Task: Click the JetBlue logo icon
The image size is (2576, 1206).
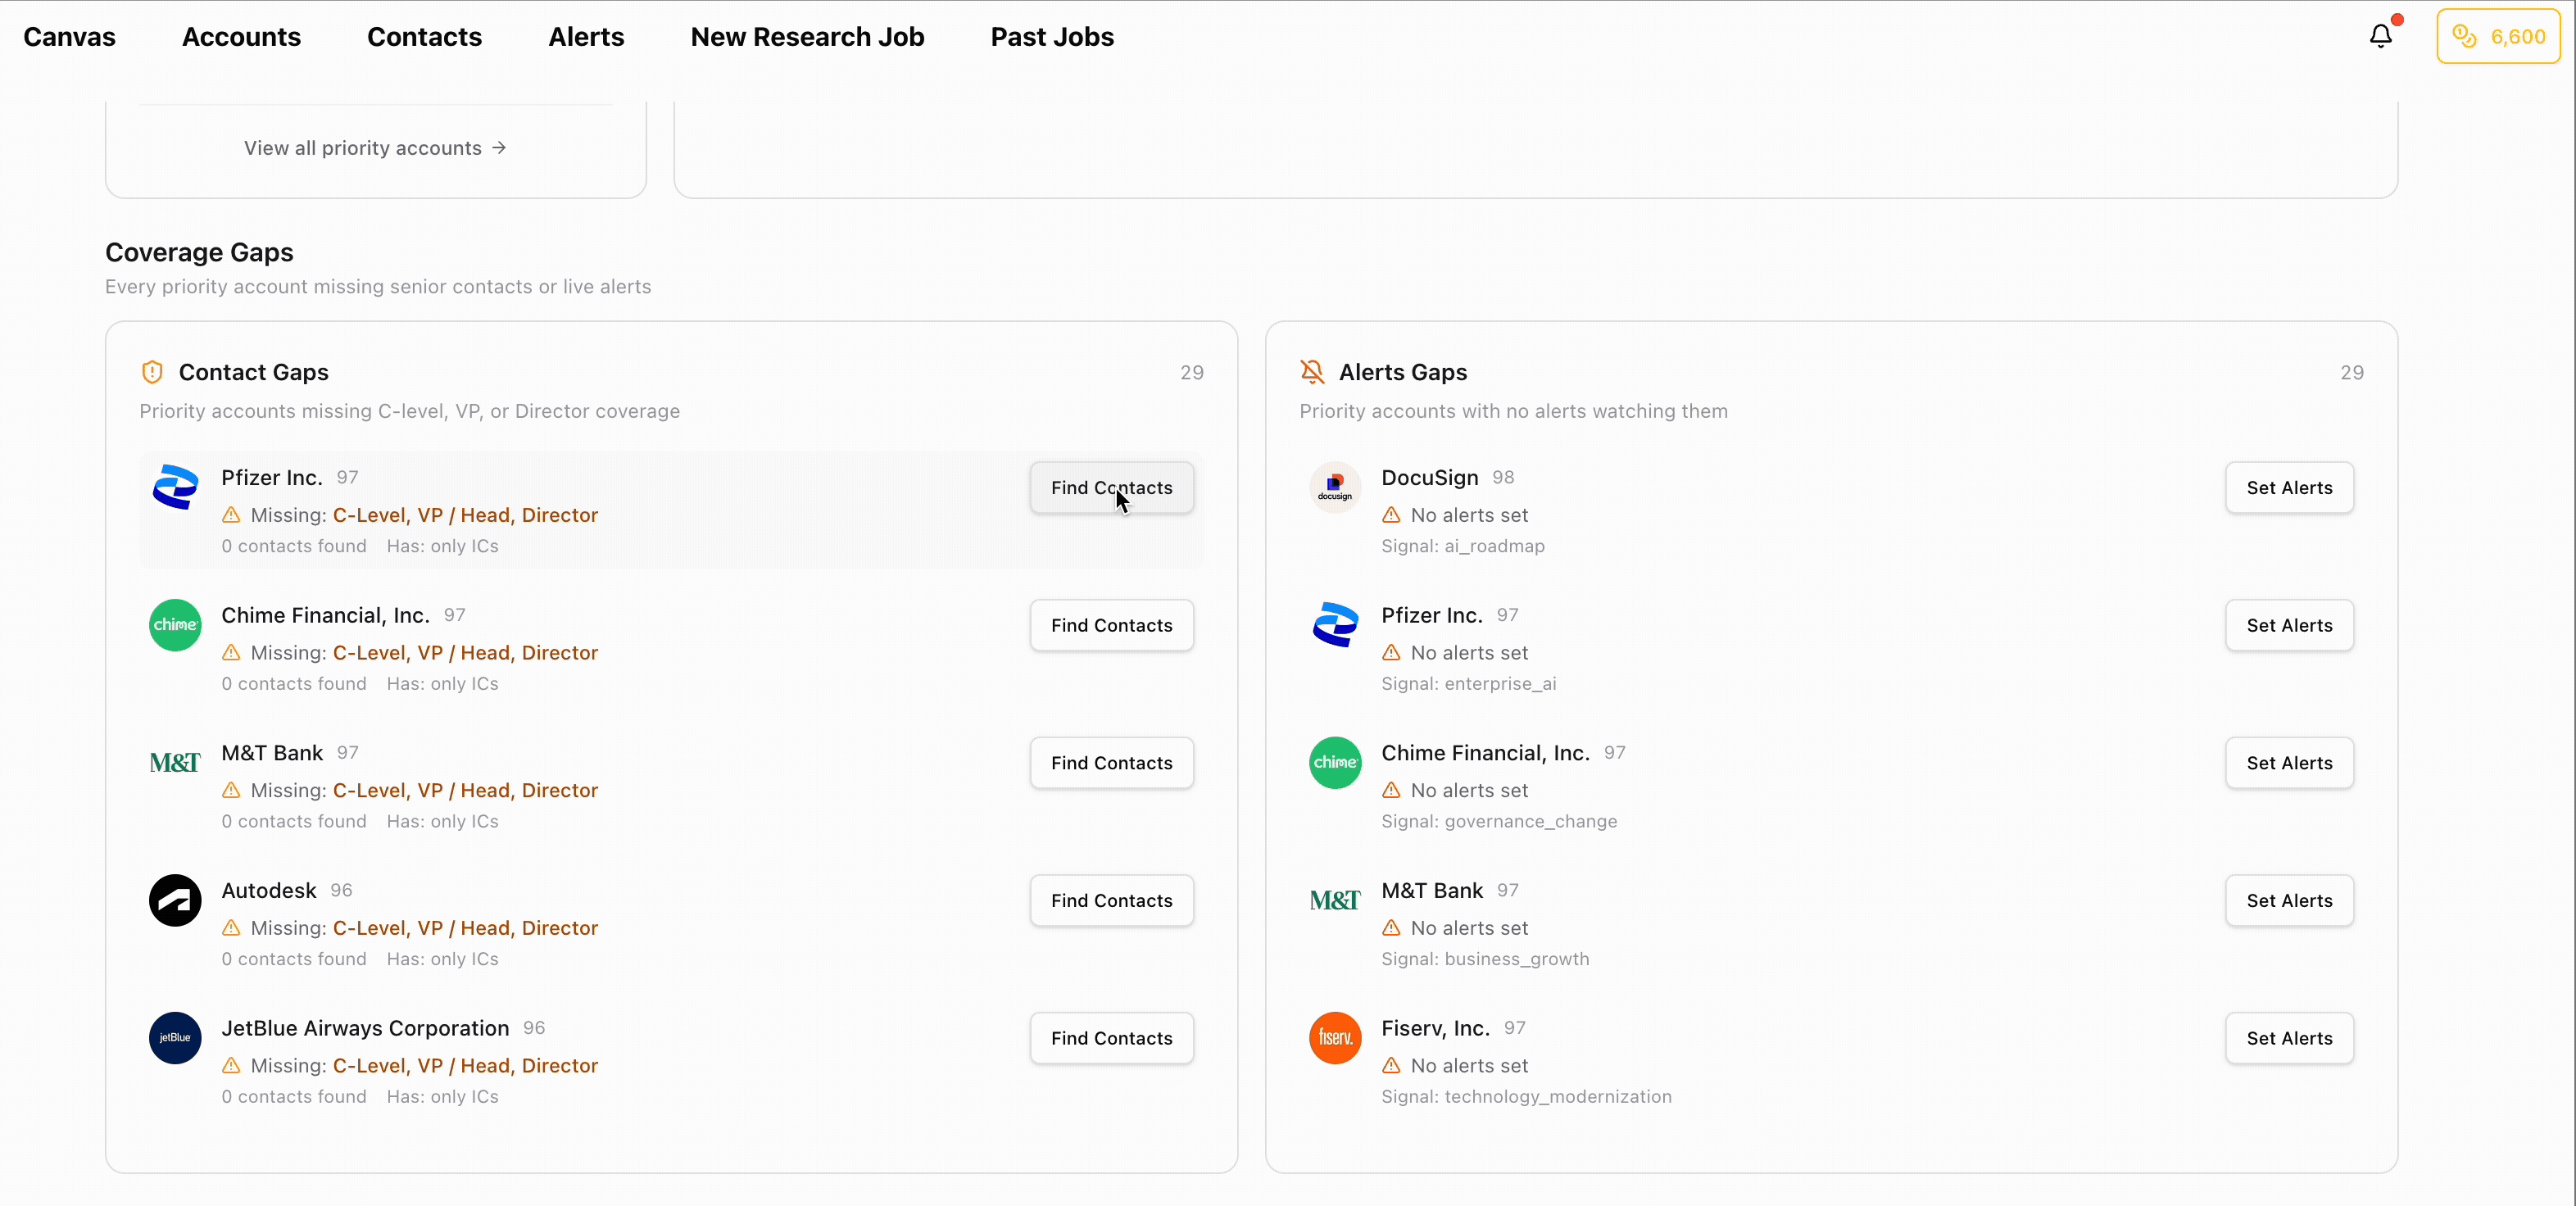Action: coord(175,1038)
